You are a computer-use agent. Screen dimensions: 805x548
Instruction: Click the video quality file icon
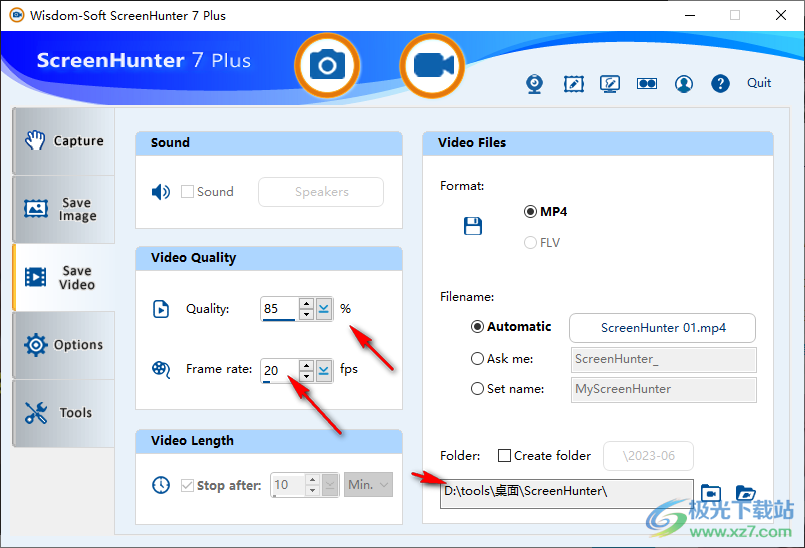(161, 309)
